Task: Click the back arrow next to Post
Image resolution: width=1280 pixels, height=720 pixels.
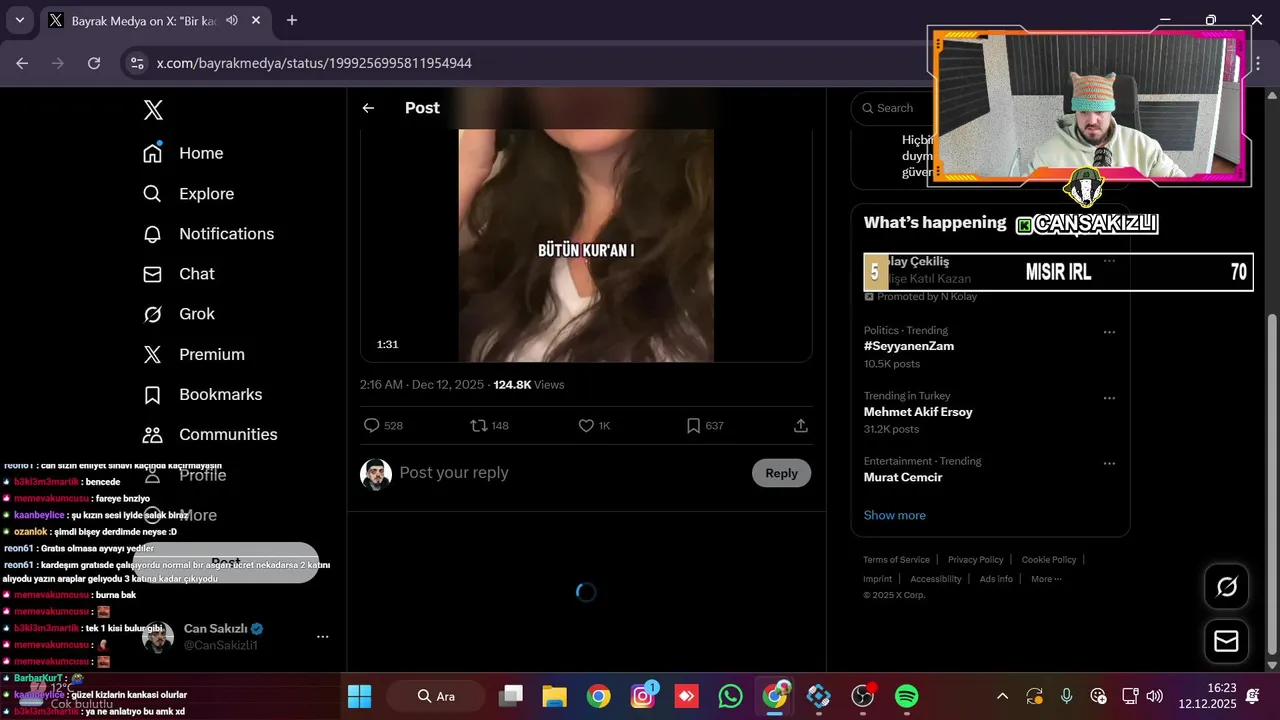Action: click(368, 108)
